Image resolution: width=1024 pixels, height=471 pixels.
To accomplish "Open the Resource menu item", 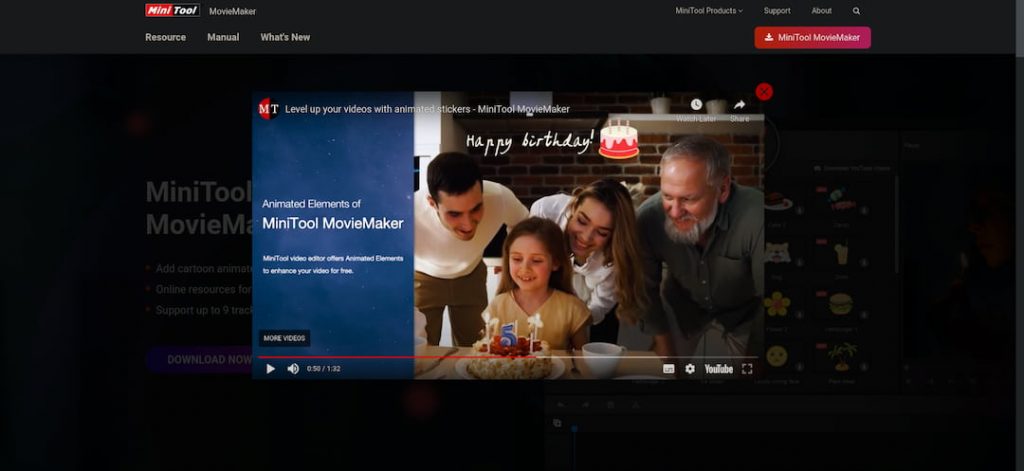I will (165, 37).
